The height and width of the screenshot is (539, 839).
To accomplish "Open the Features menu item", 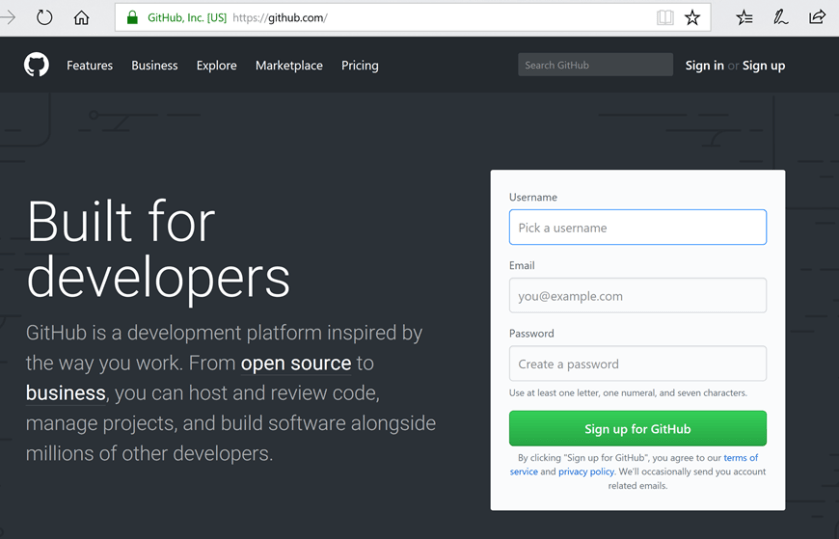I will point(90,65).
